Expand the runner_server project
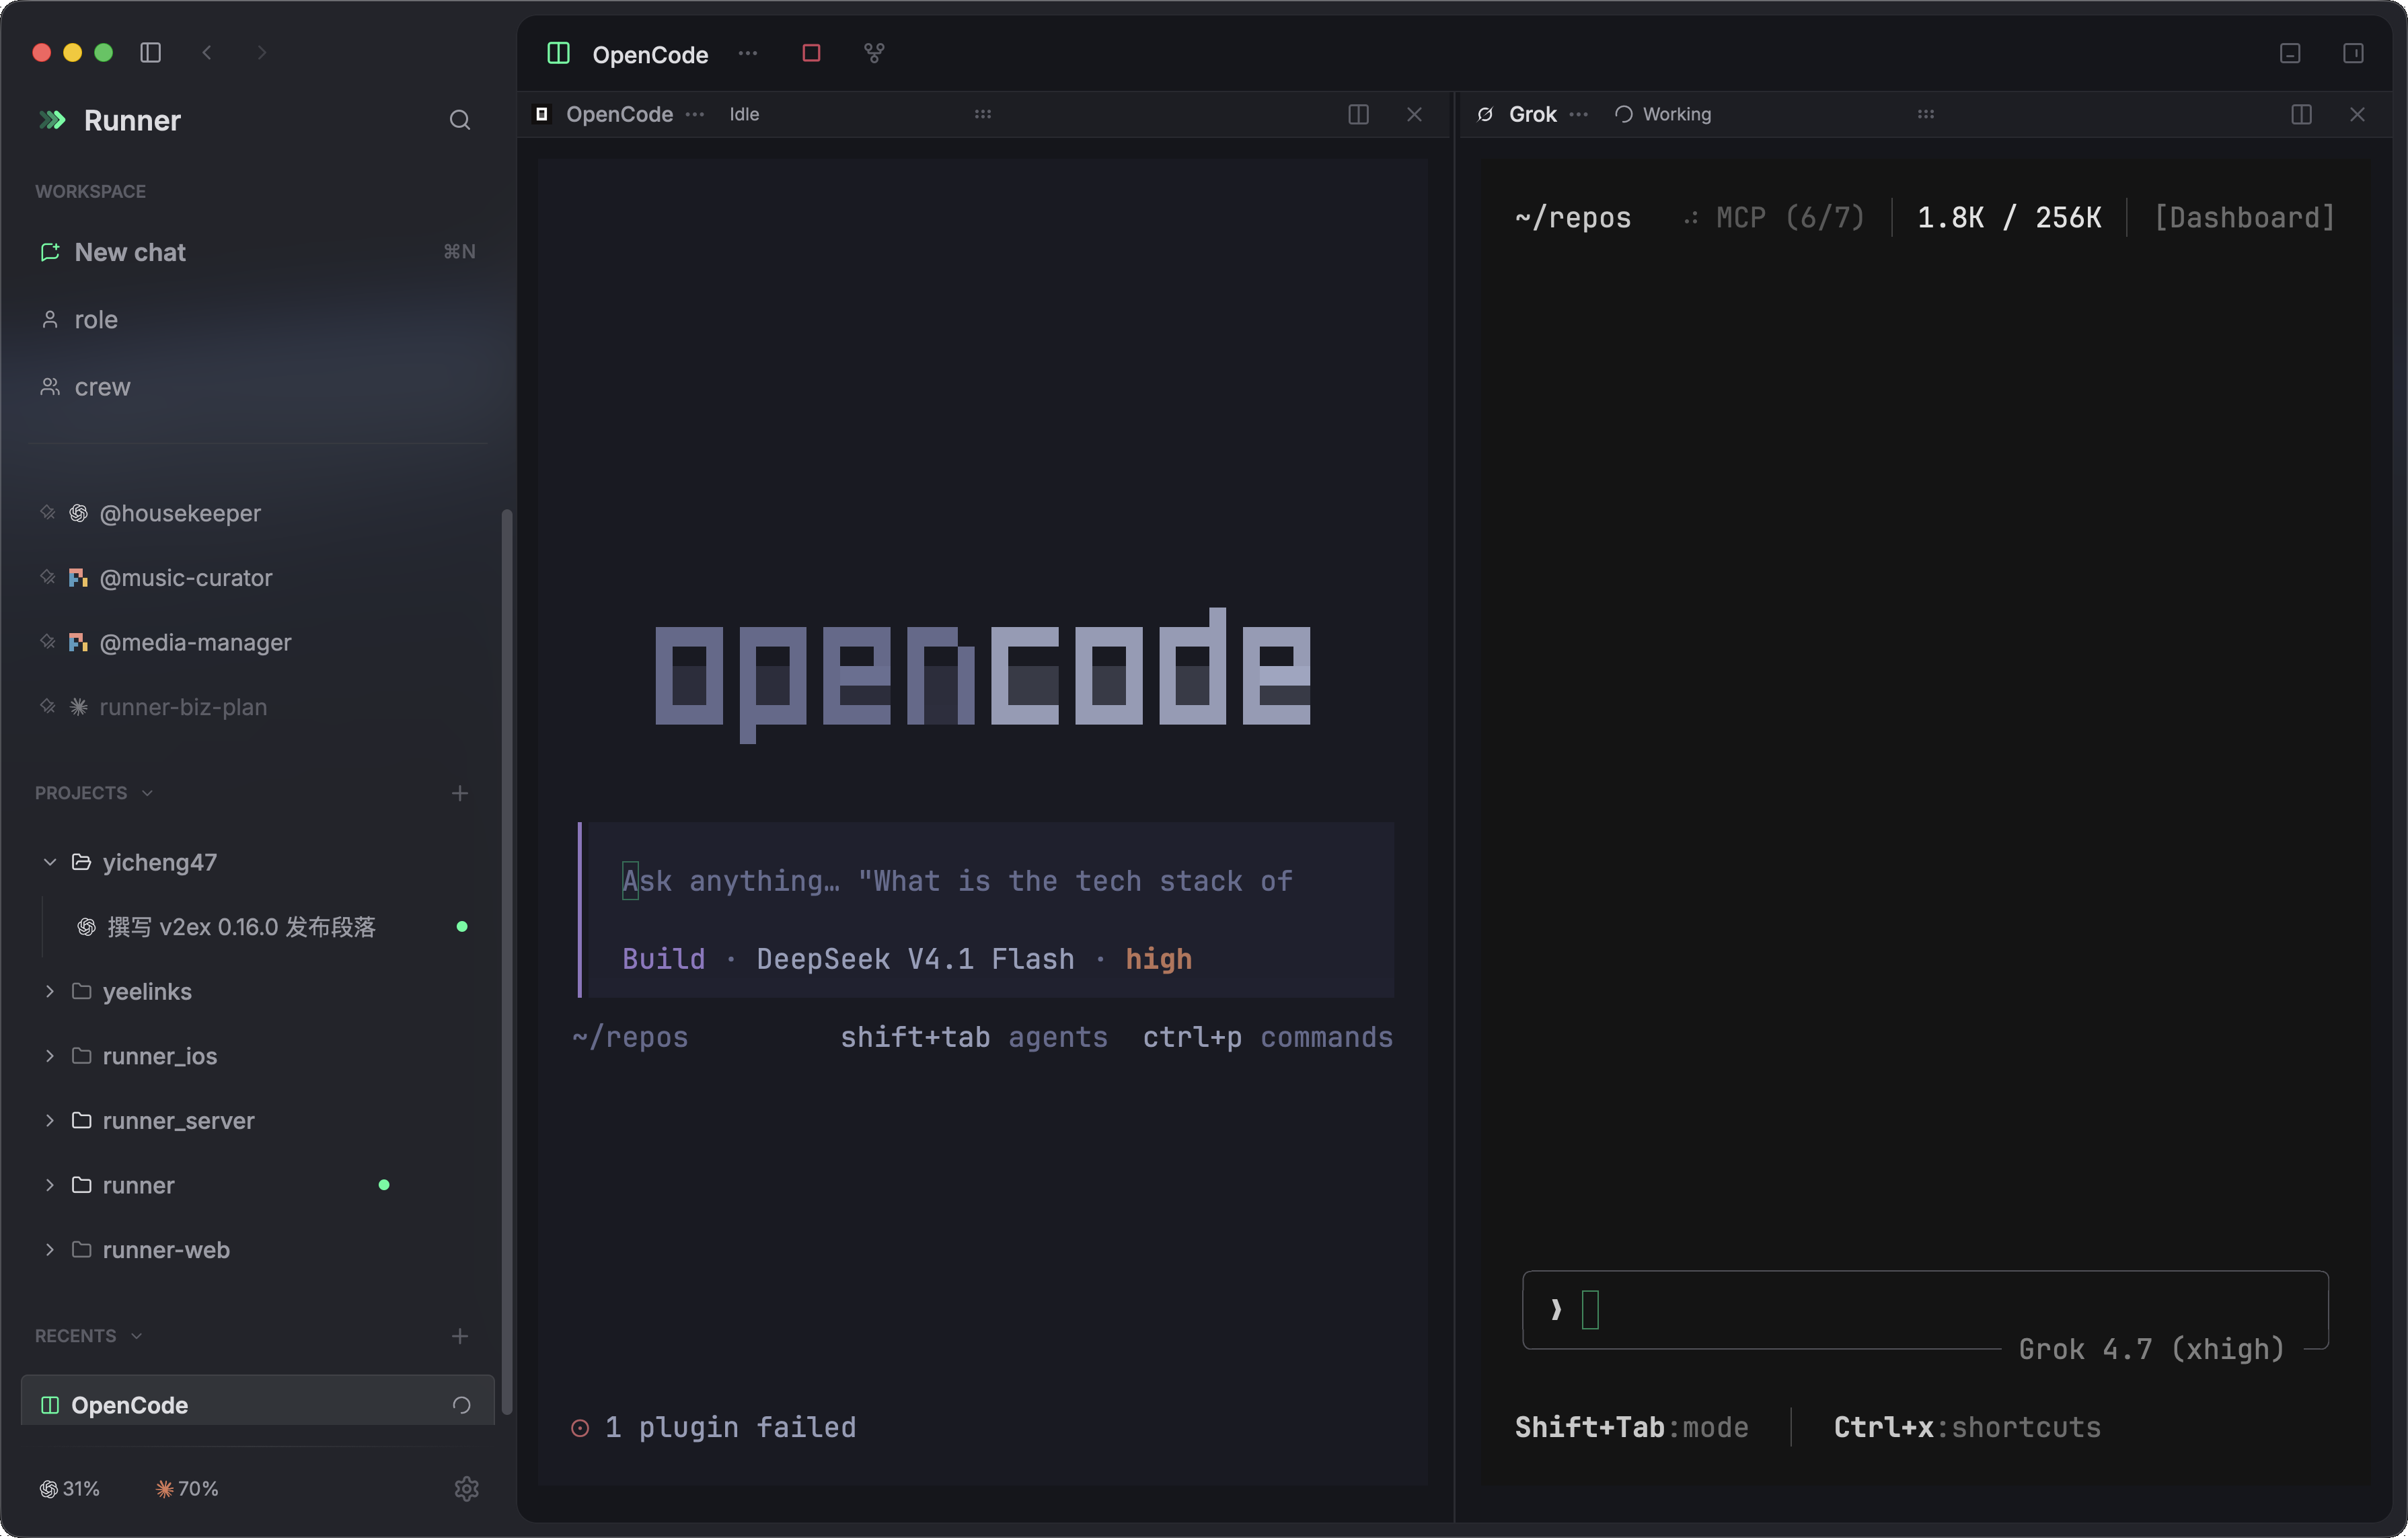 click(x=49, y=1121)
